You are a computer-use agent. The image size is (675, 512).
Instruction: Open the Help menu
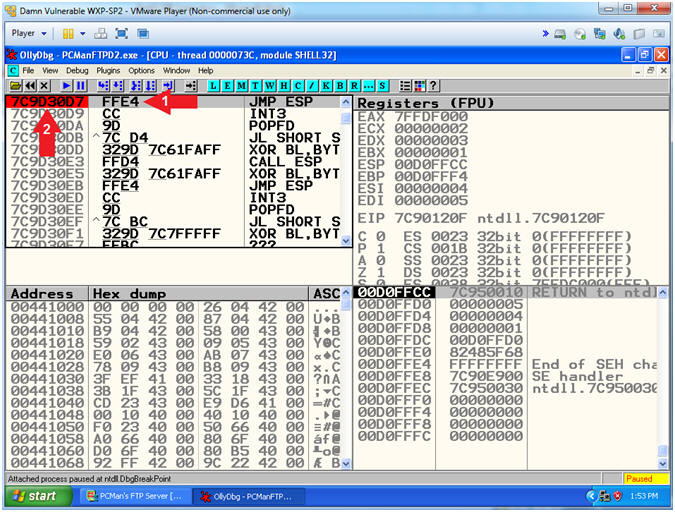point(205,71)
